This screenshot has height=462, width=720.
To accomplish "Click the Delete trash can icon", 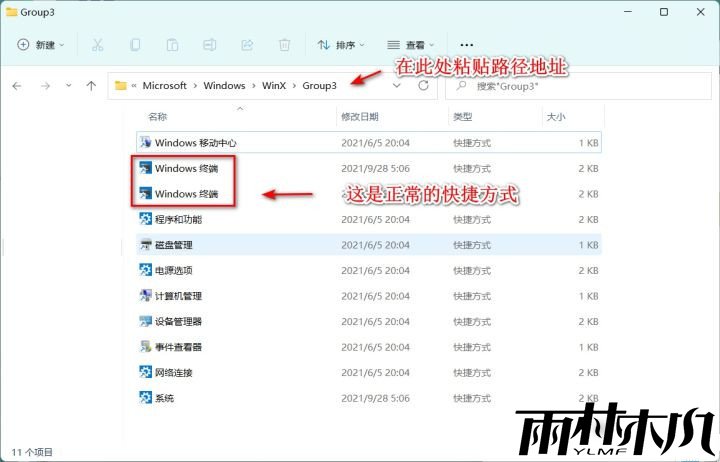I will pos(285,45).
